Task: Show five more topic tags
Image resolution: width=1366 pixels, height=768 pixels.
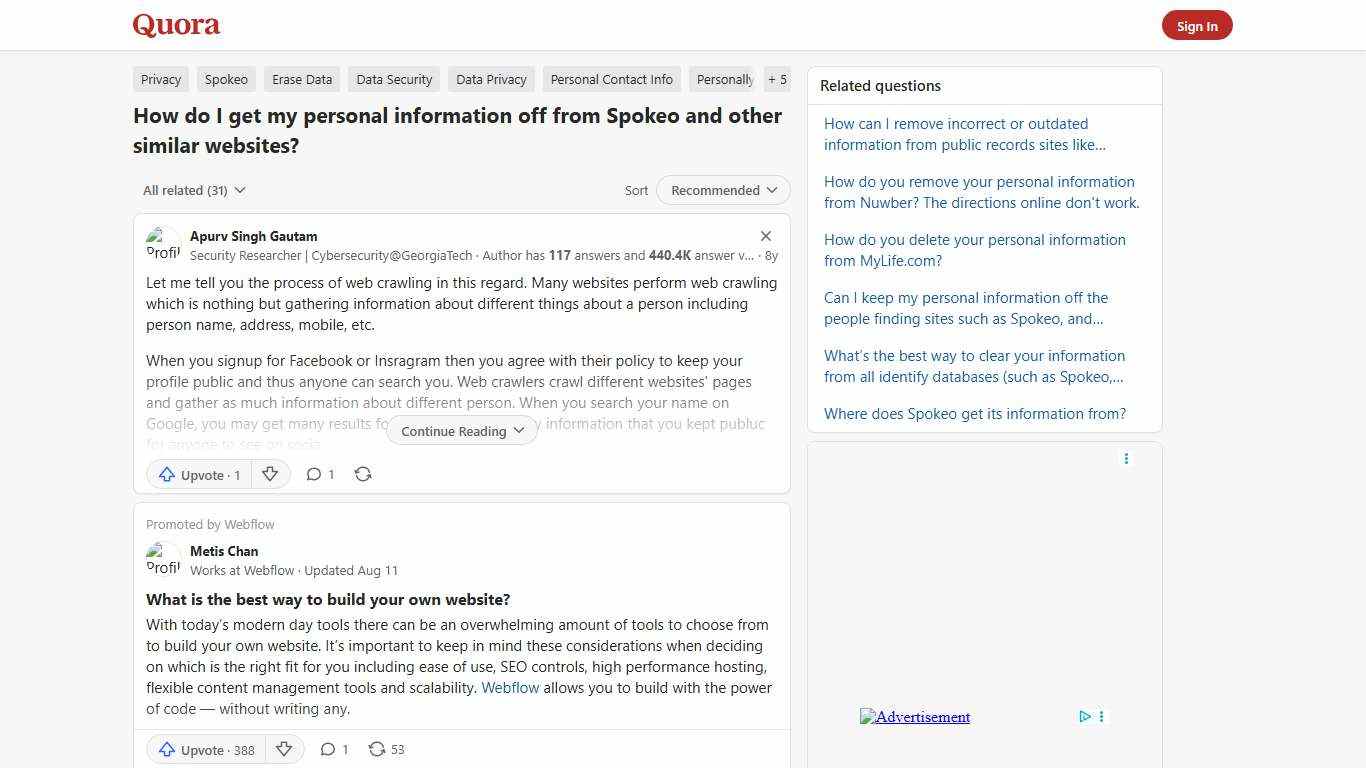Action: click(x=777, y=79)
